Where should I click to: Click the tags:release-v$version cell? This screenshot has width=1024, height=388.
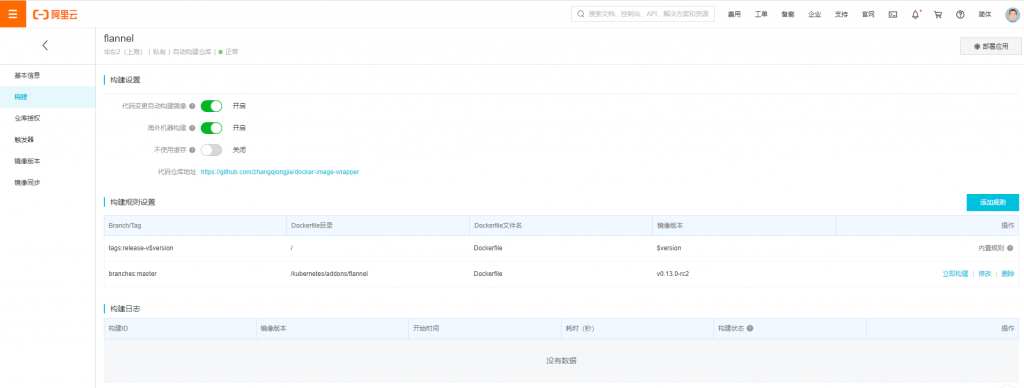click(x=140, y=248)
